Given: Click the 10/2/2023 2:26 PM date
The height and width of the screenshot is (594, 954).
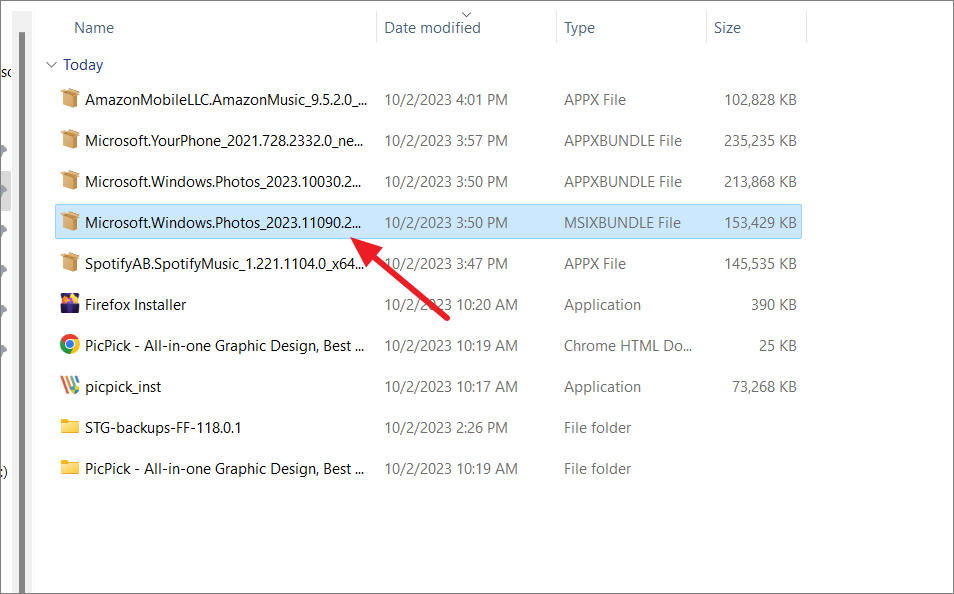Looking at the screenshot, I should pyautogui.click(x=446, y=428).
